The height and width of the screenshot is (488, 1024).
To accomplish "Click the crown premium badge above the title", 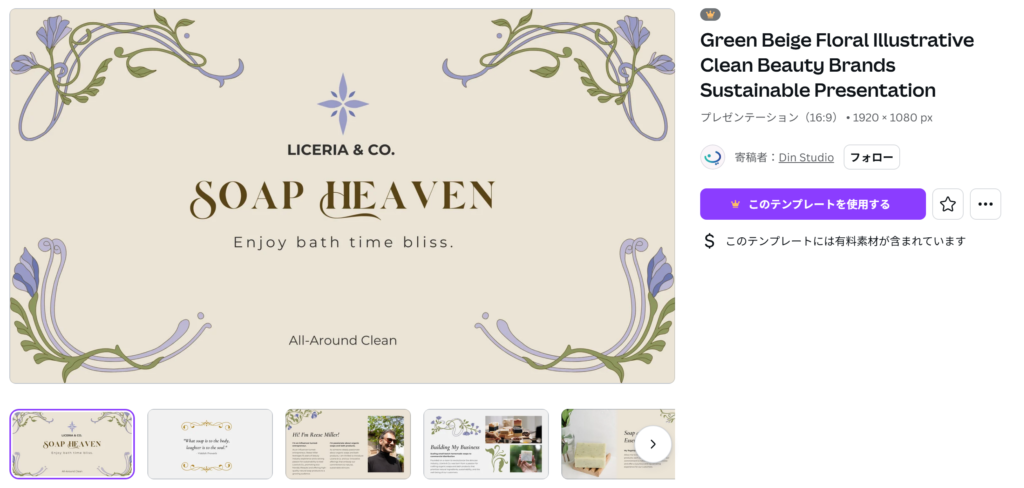I will [x=710, y=15].
